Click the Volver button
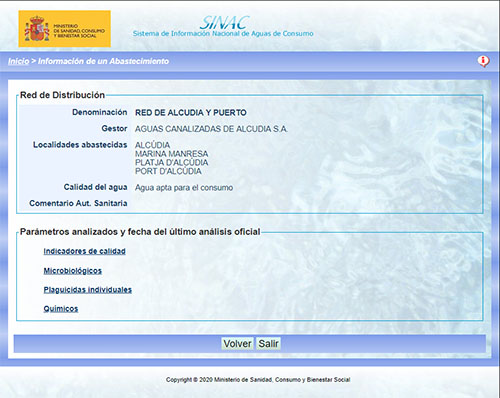This screenshot has height=398, width=500. click(237, 344)
